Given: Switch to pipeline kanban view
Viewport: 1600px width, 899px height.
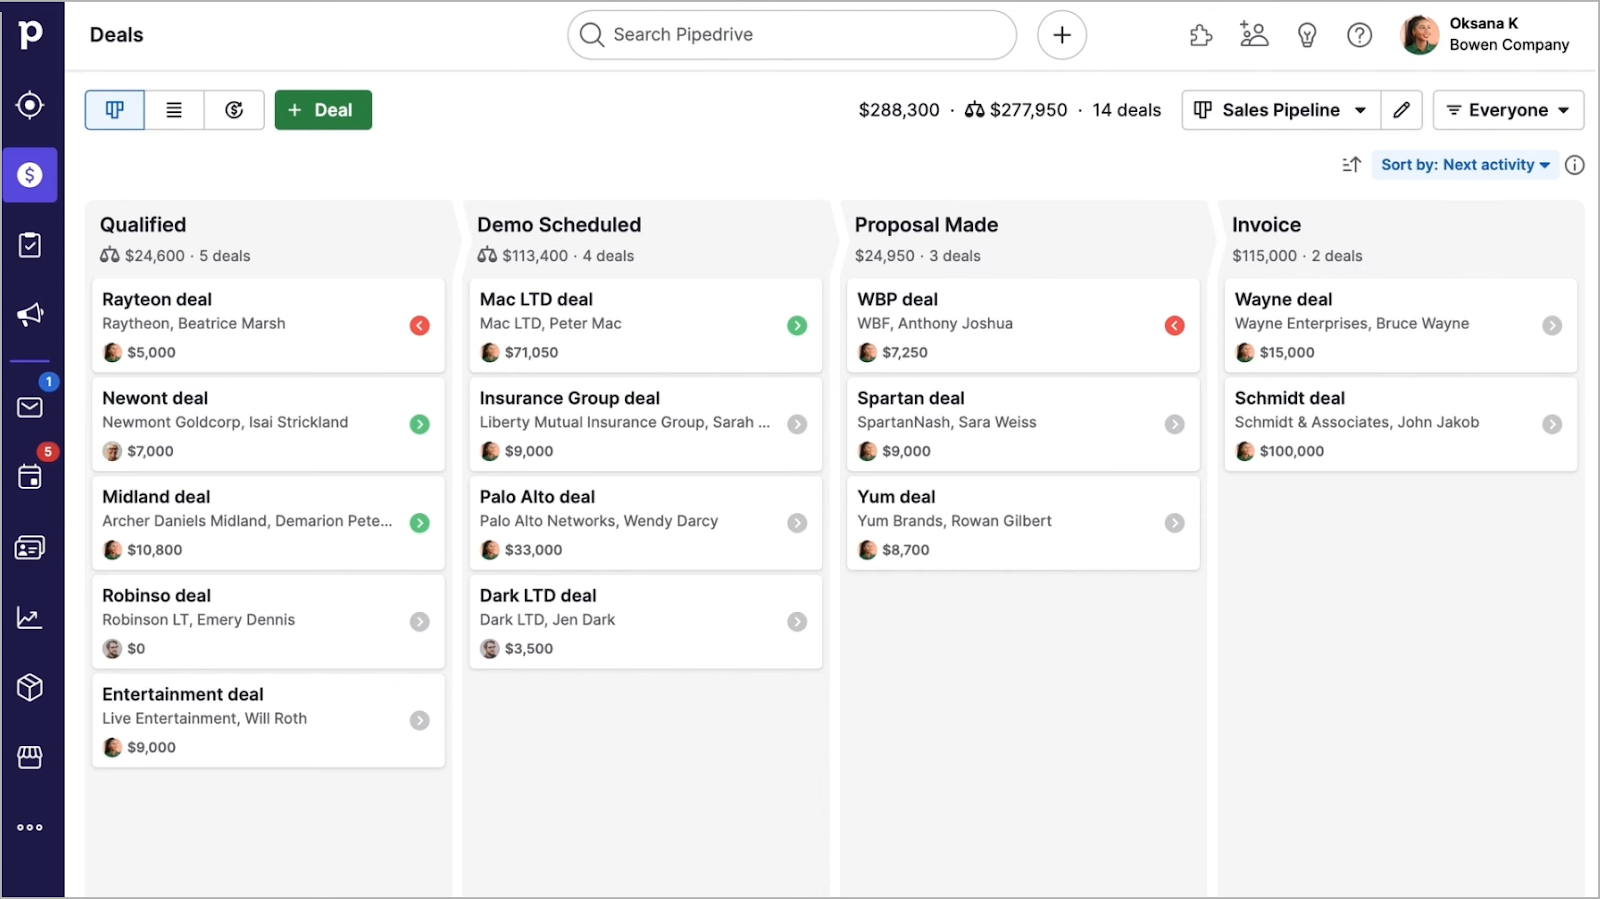Looking at the screenshot, I should (115, 110).
